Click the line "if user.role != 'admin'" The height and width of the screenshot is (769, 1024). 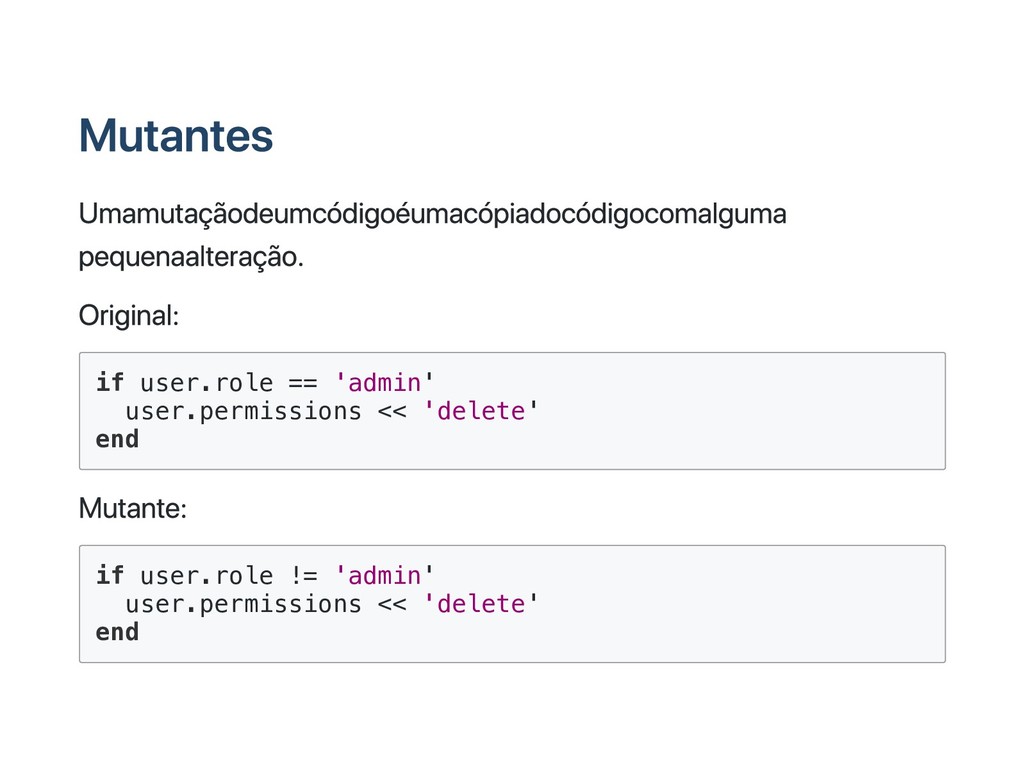[x=264, y=576]
